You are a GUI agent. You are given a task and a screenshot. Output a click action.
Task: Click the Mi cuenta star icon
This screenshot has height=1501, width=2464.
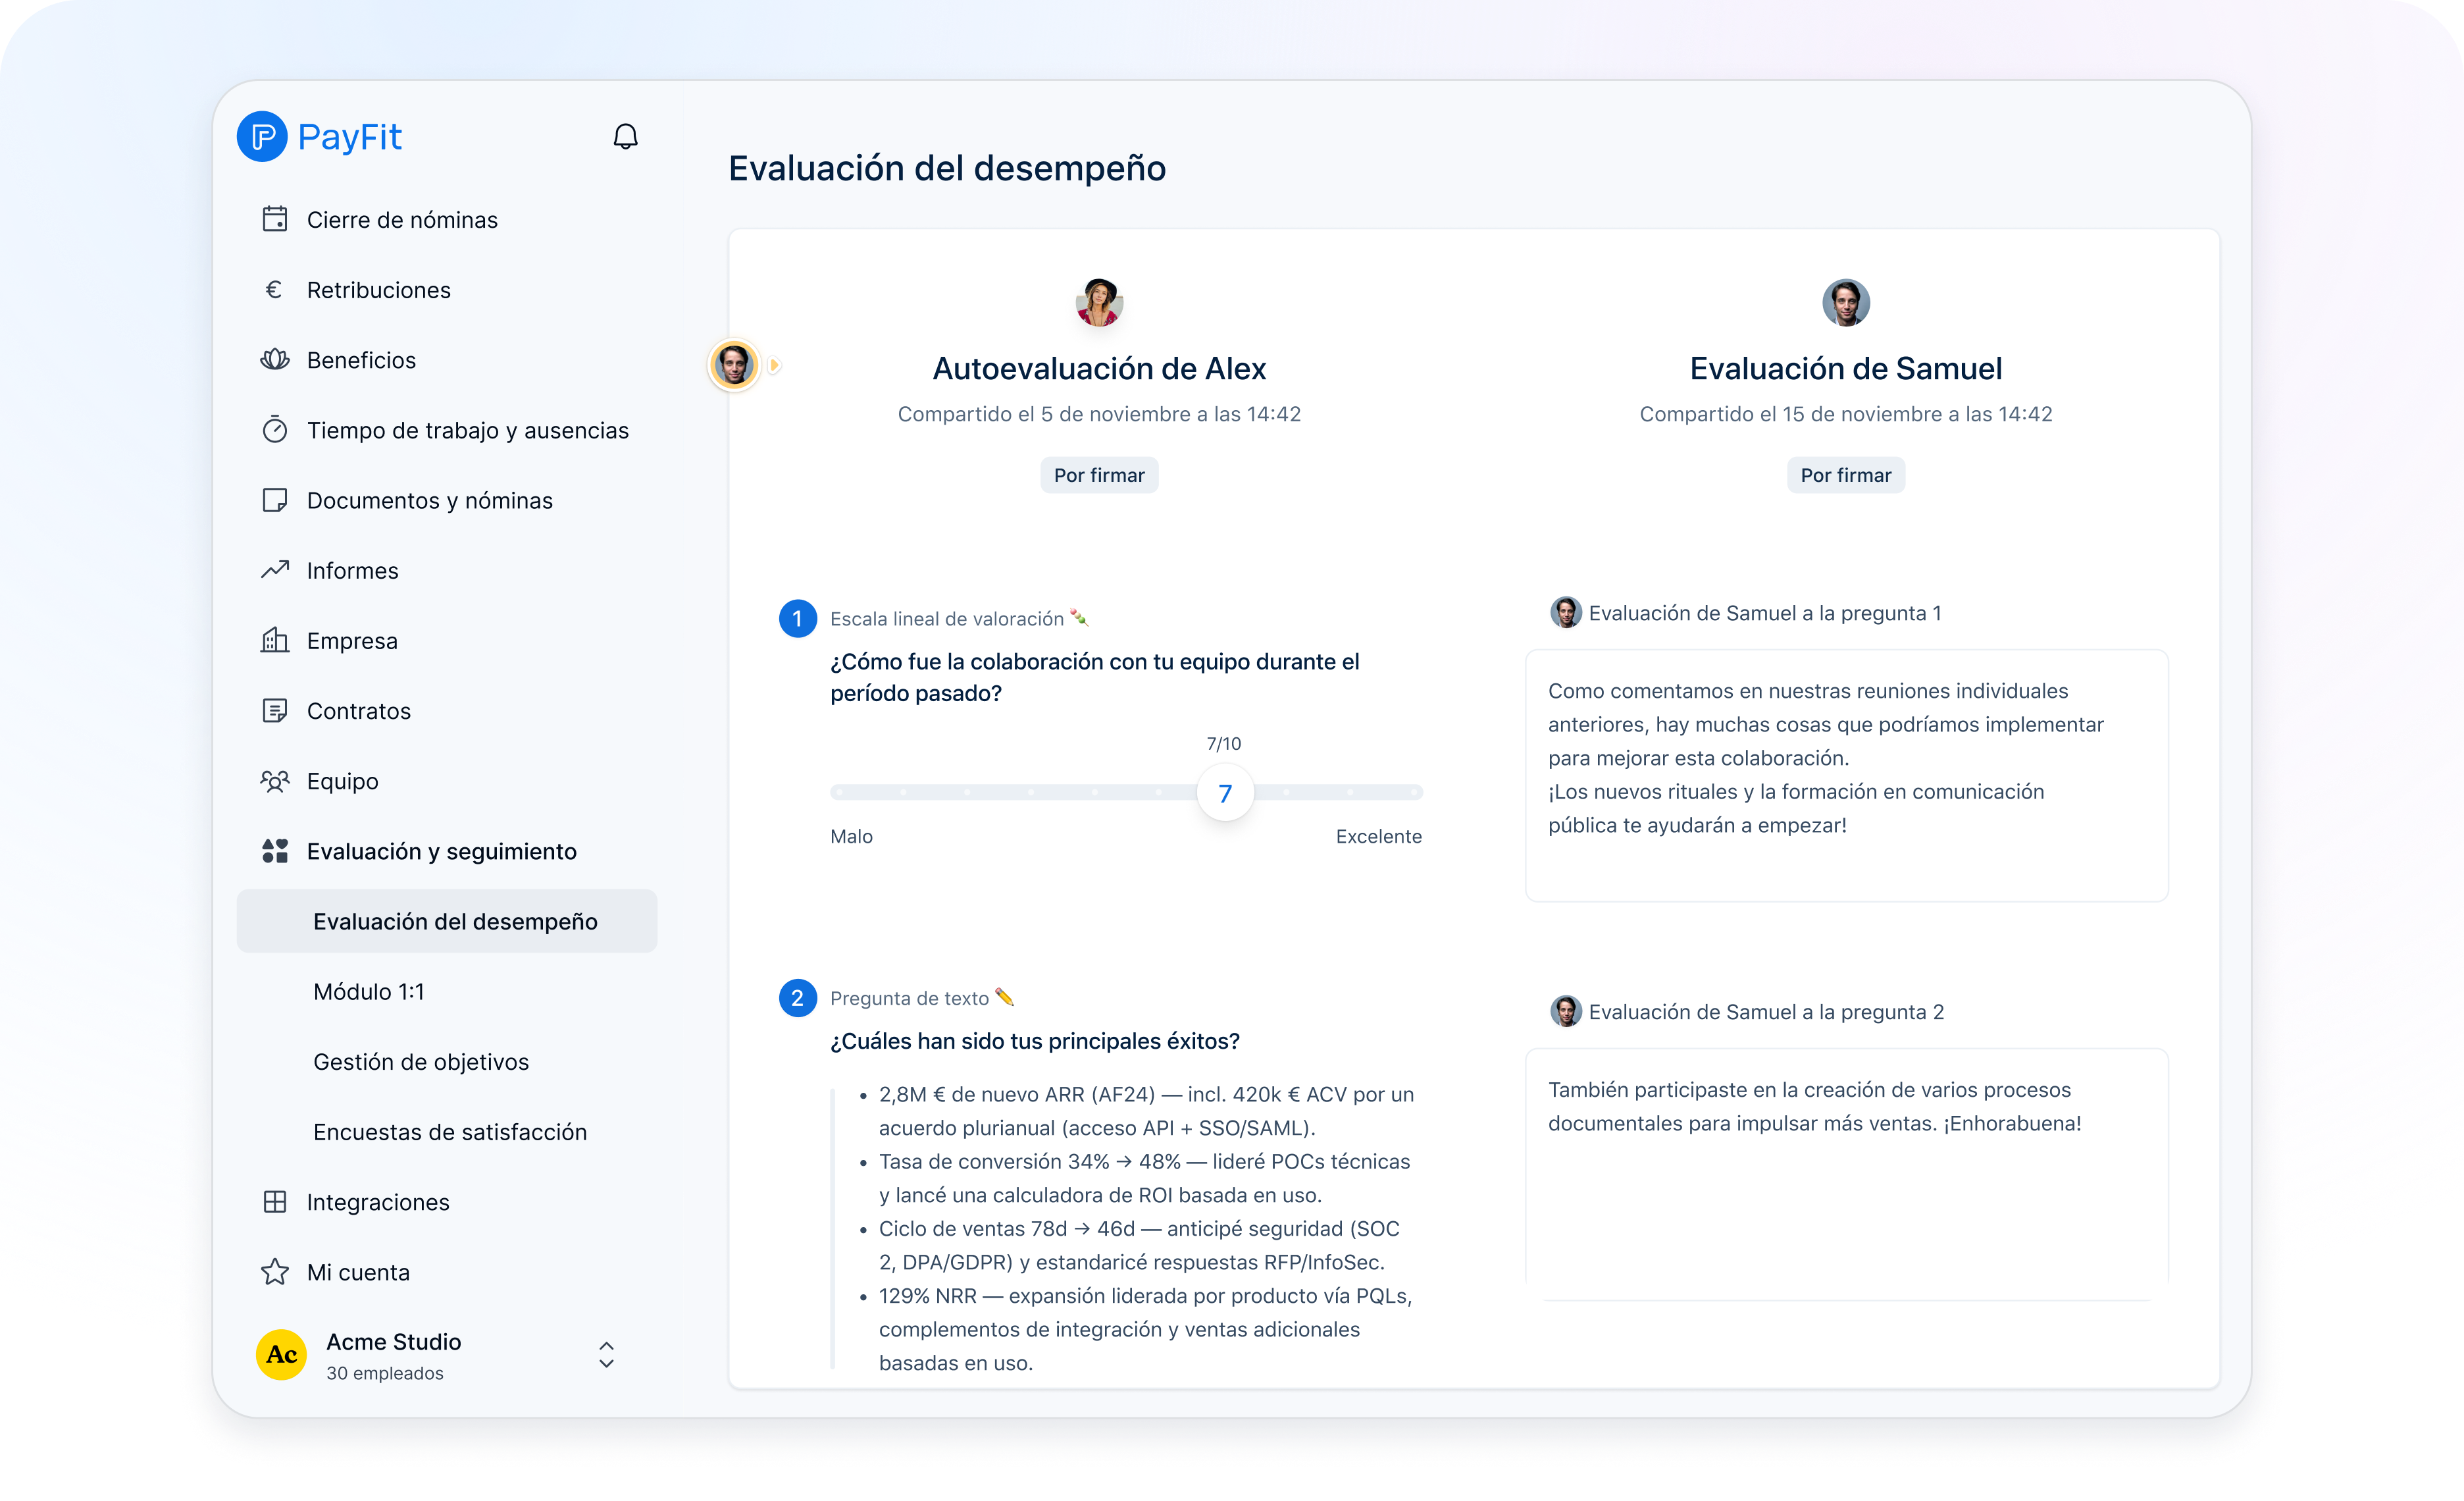[x=274, y=1272]
